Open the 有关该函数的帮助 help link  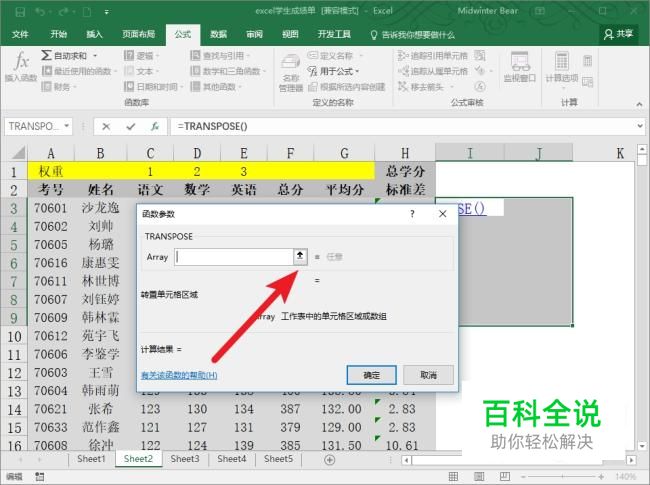179,375
